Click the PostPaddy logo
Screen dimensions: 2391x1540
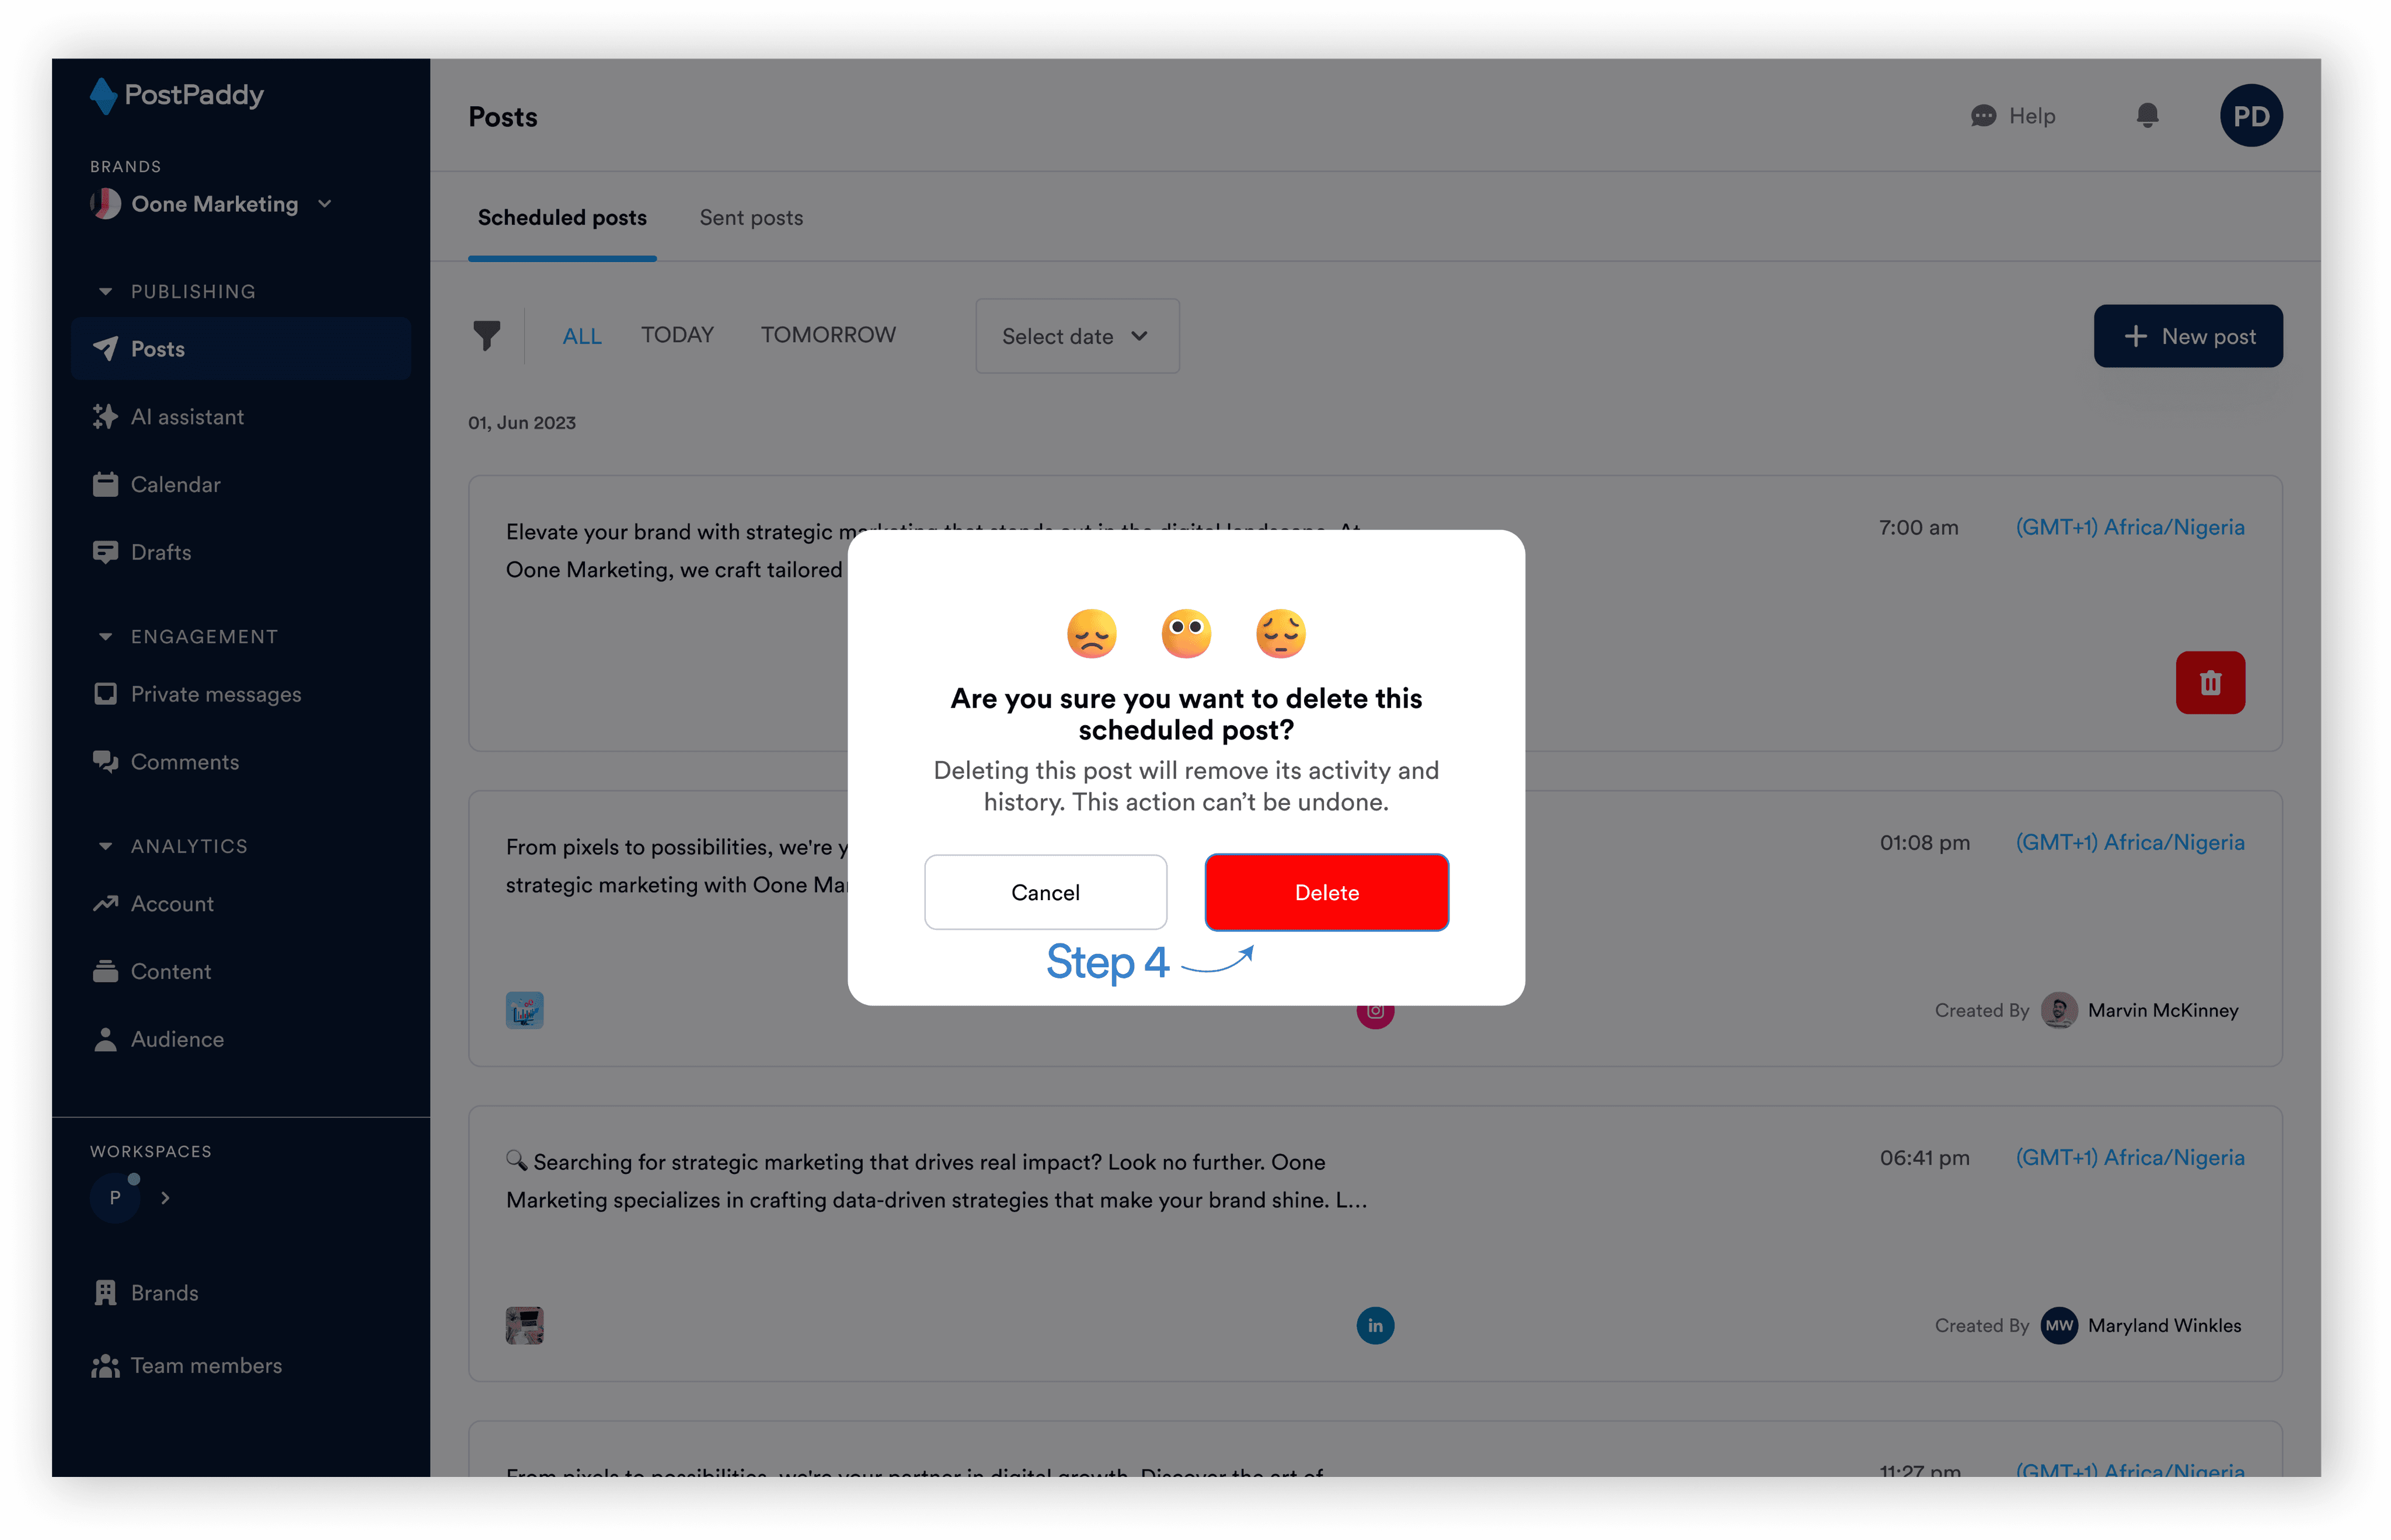pos(177,96)
